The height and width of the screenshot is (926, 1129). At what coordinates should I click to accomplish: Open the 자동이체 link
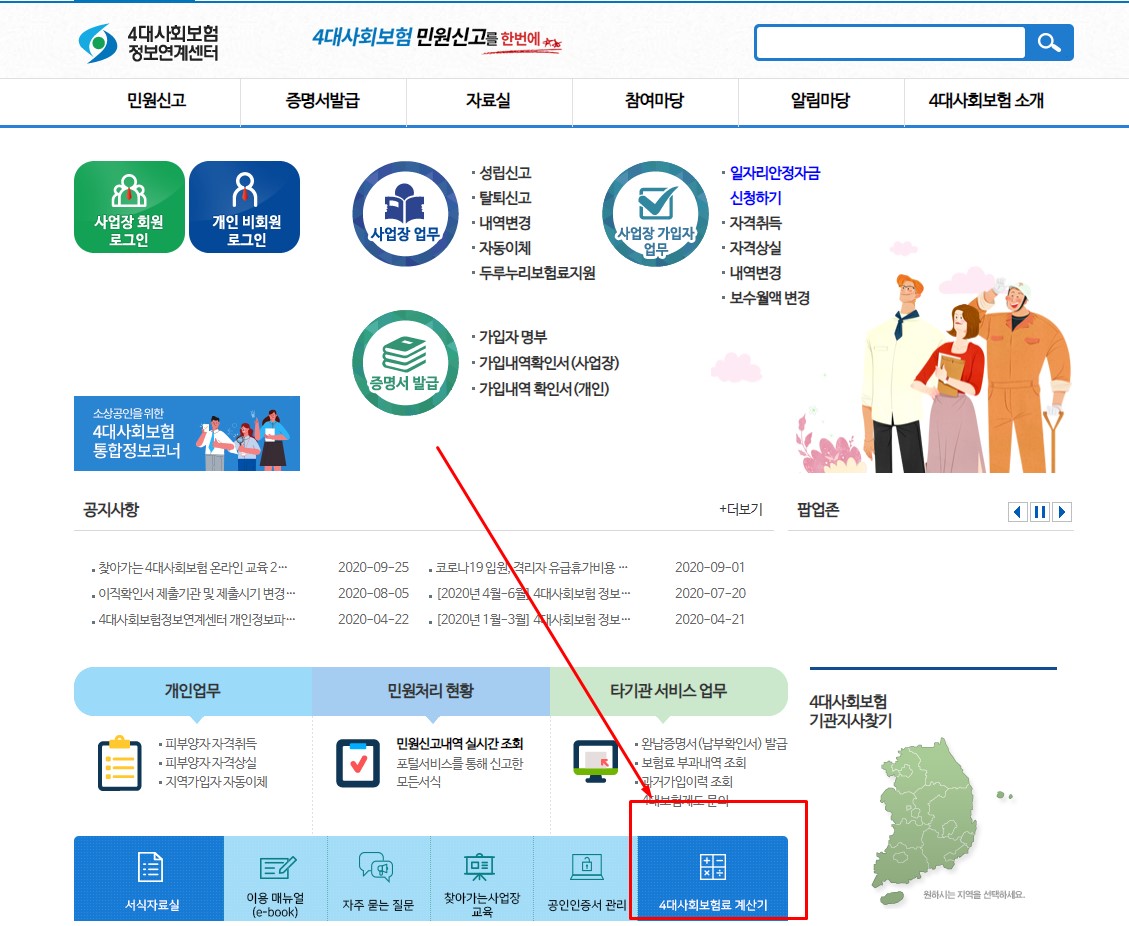505,248
